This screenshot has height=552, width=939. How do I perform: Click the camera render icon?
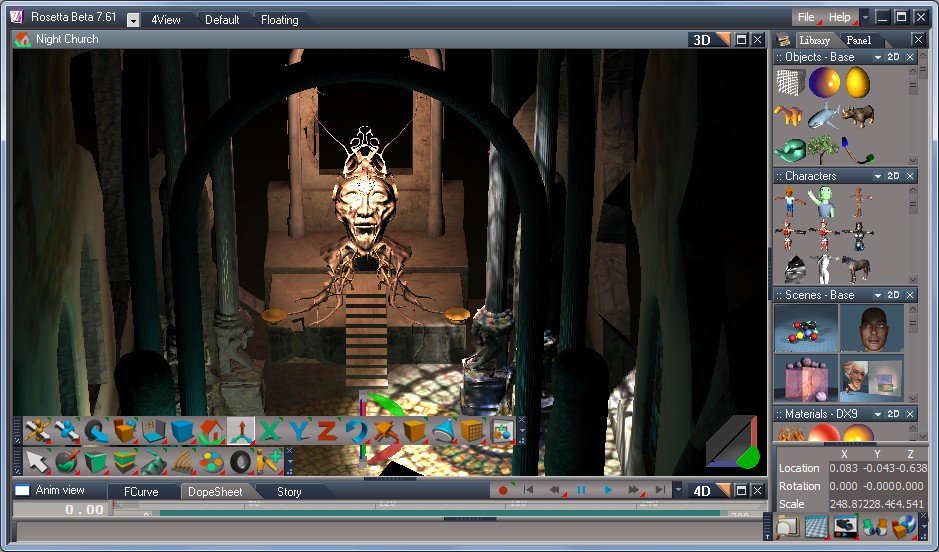pos(846,526)
